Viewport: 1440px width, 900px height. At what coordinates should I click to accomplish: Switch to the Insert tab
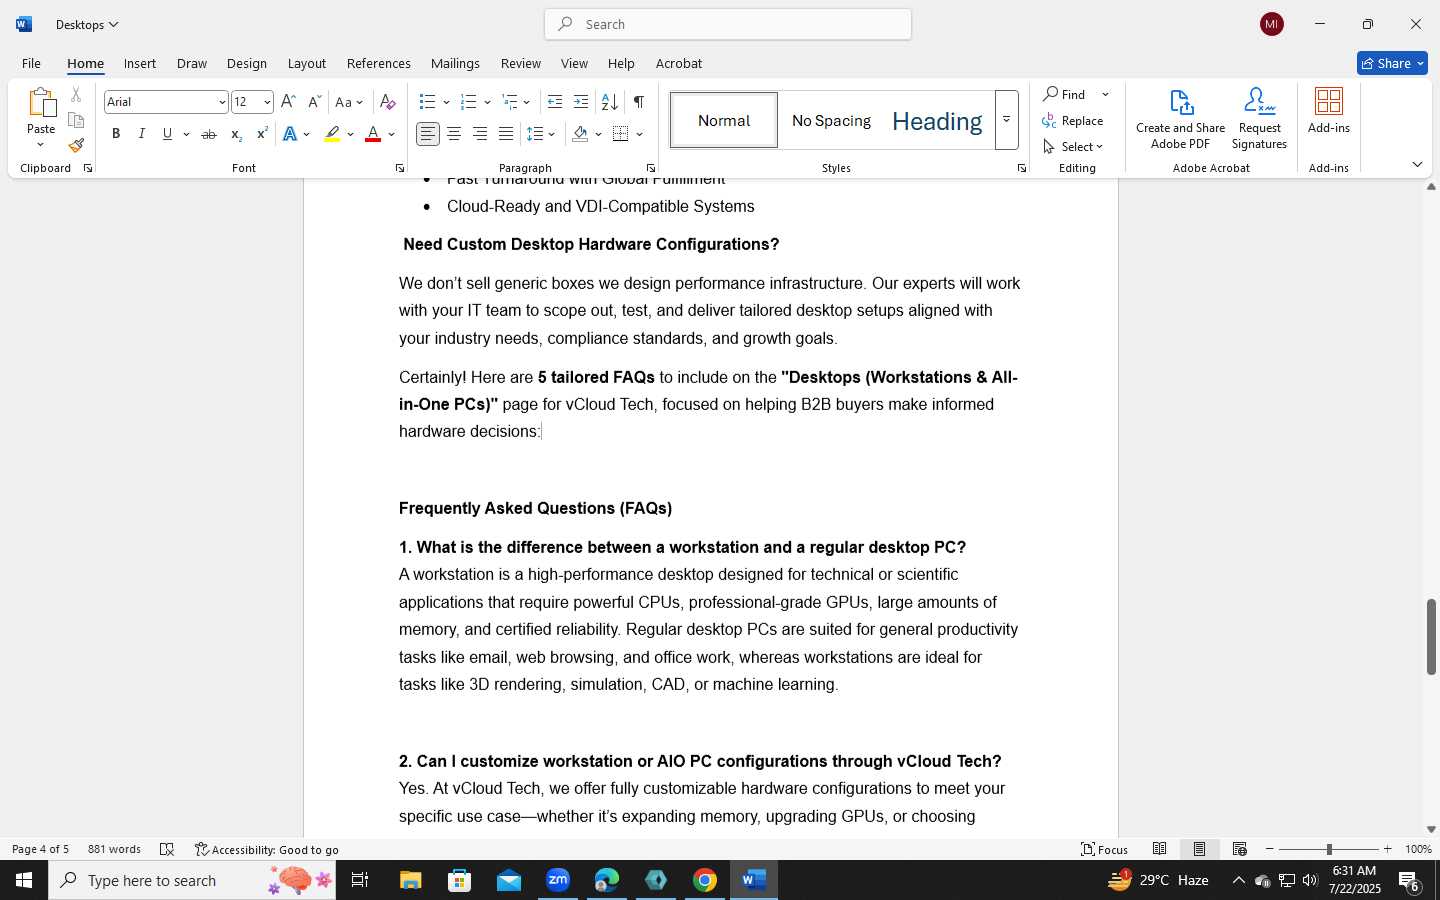[140, 63]
